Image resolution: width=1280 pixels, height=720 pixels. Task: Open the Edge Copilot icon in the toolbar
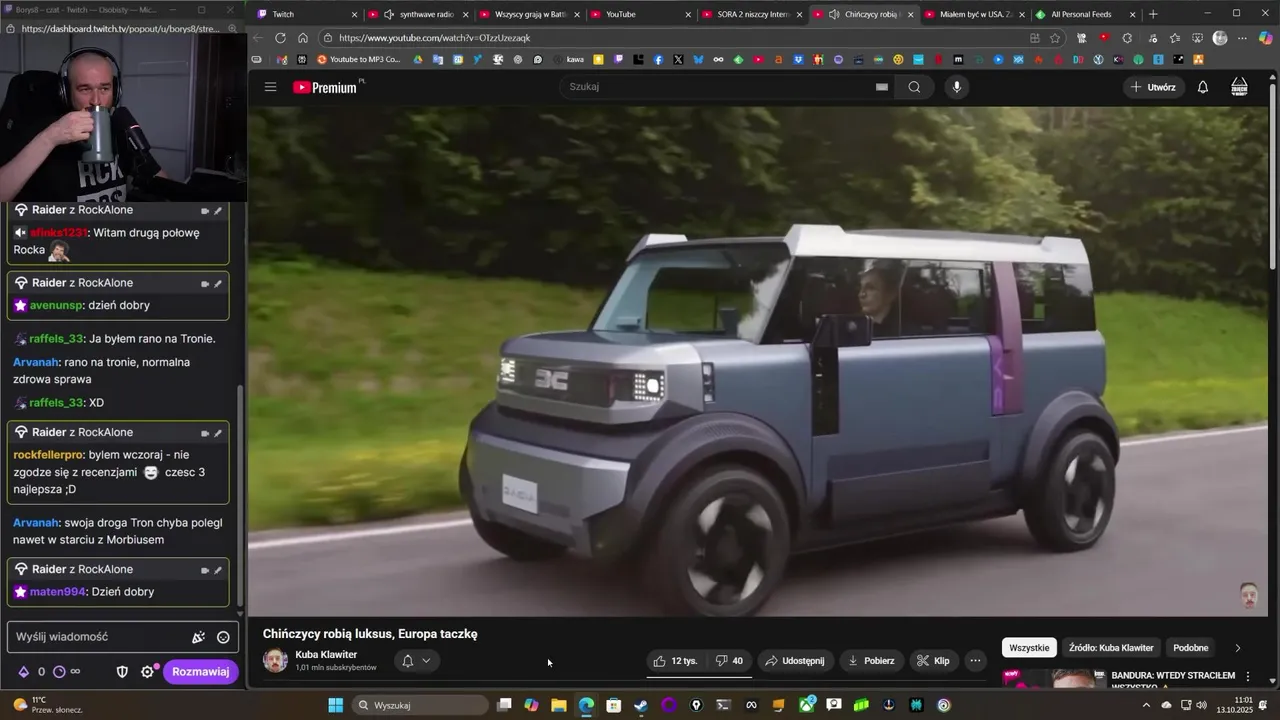1265,38
